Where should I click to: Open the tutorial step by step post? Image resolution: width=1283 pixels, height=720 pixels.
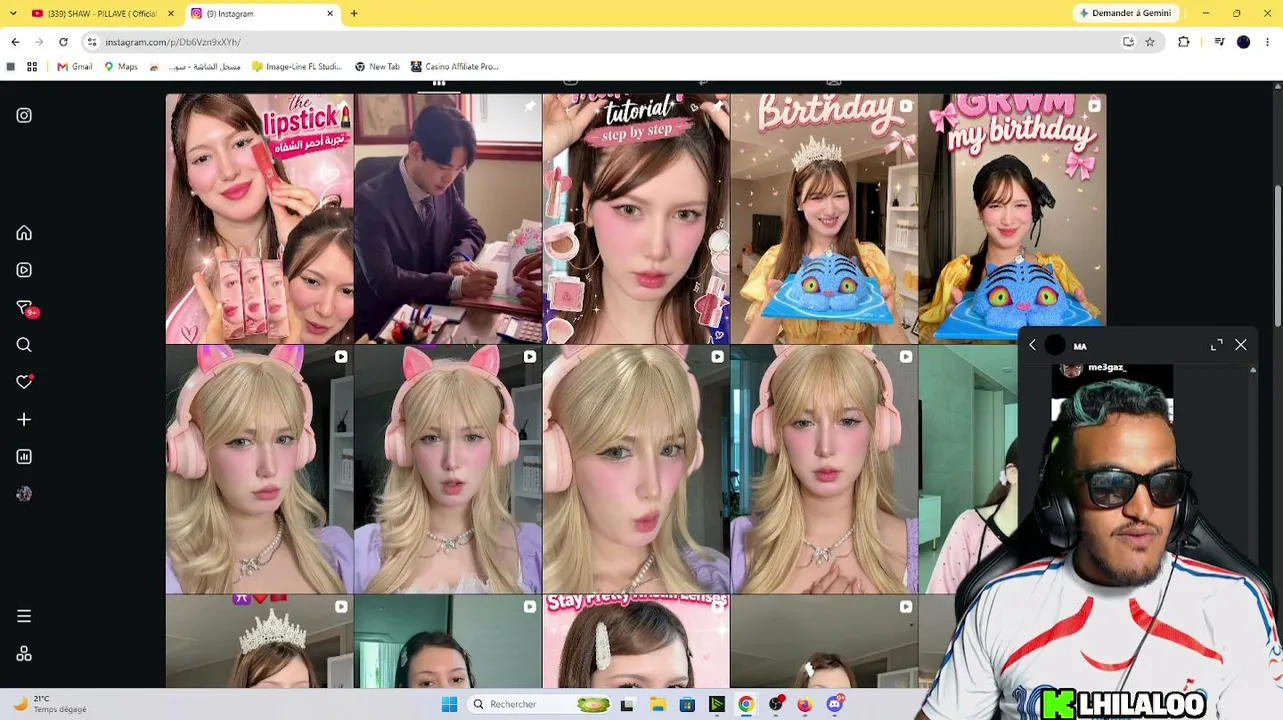(636, 219)
